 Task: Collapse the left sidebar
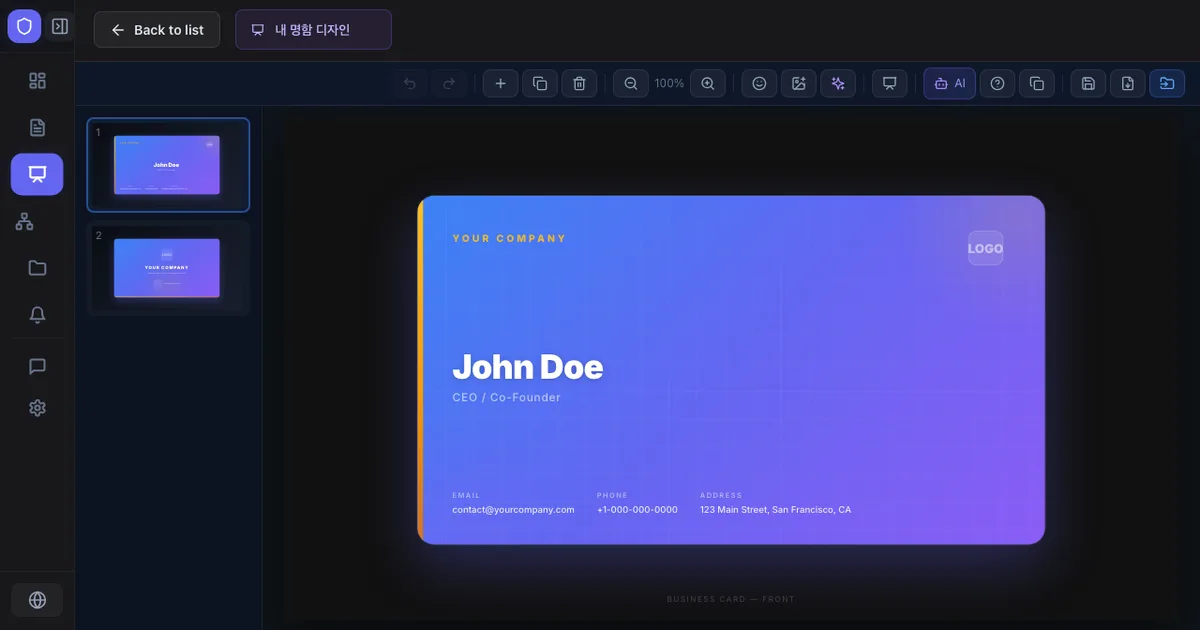coord(59,26)
